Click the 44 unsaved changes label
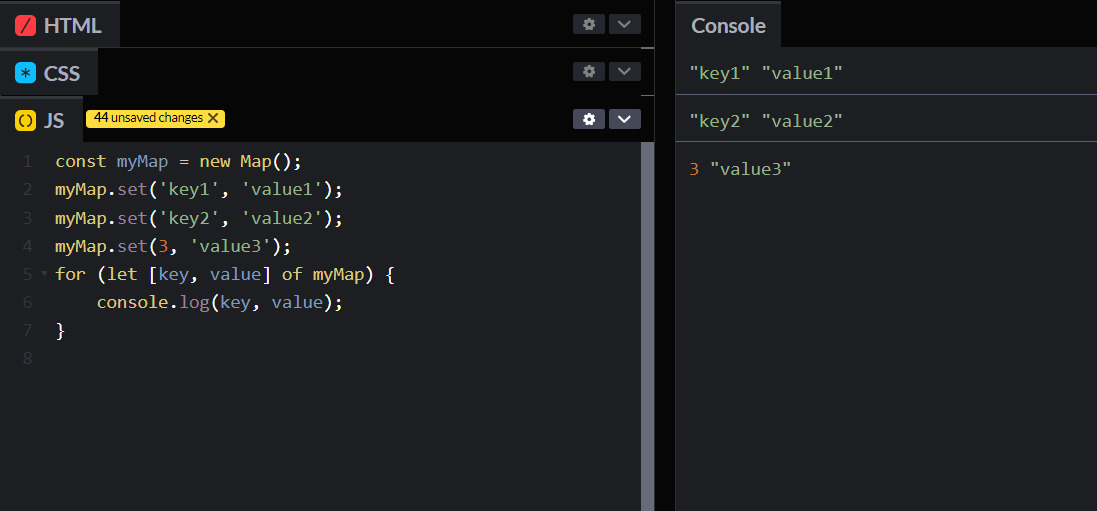 pos(148,118)
